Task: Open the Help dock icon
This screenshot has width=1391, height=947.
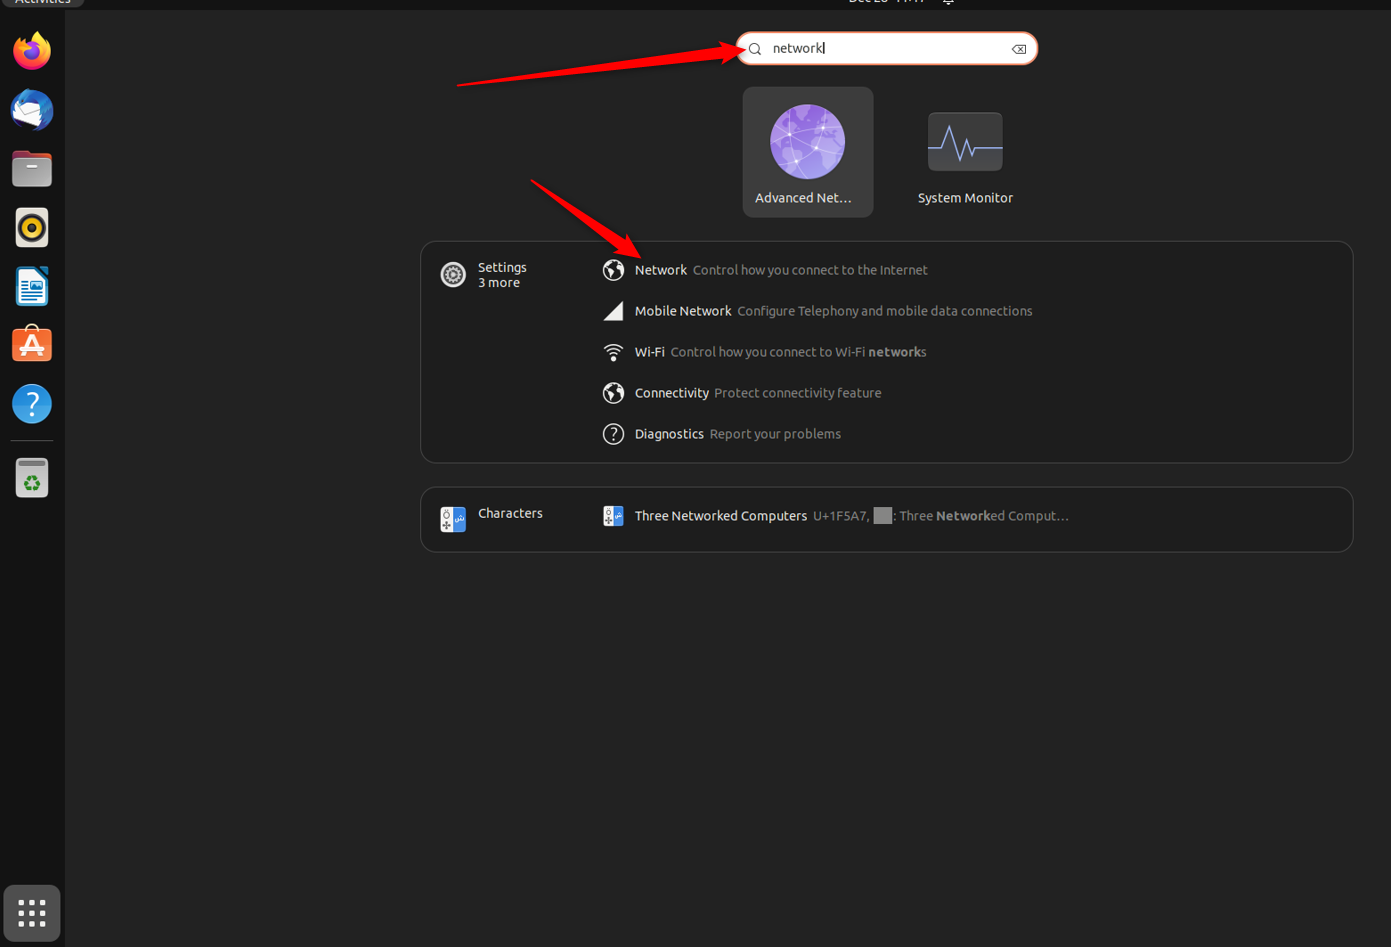Action: pyautogui.click(x=32, y=404)
